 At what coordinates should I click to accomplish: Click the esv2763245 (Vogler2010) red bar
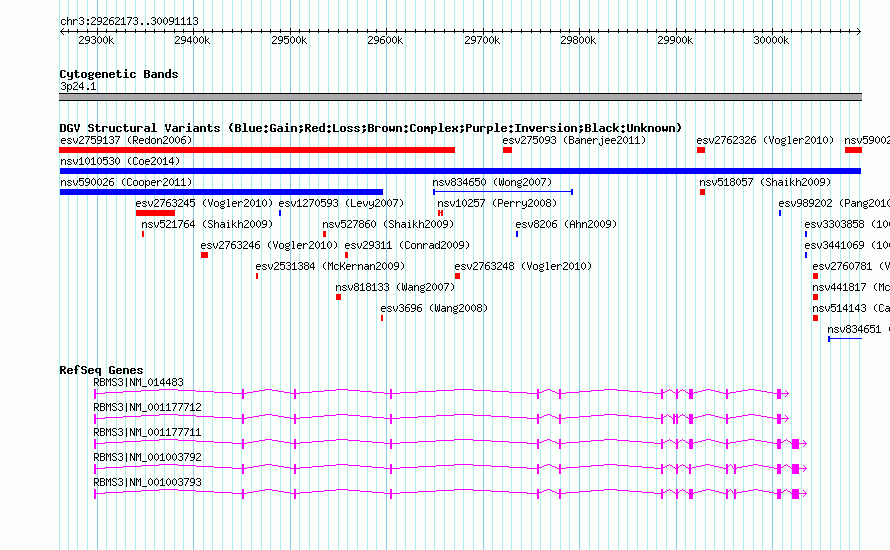click(156, 213)
